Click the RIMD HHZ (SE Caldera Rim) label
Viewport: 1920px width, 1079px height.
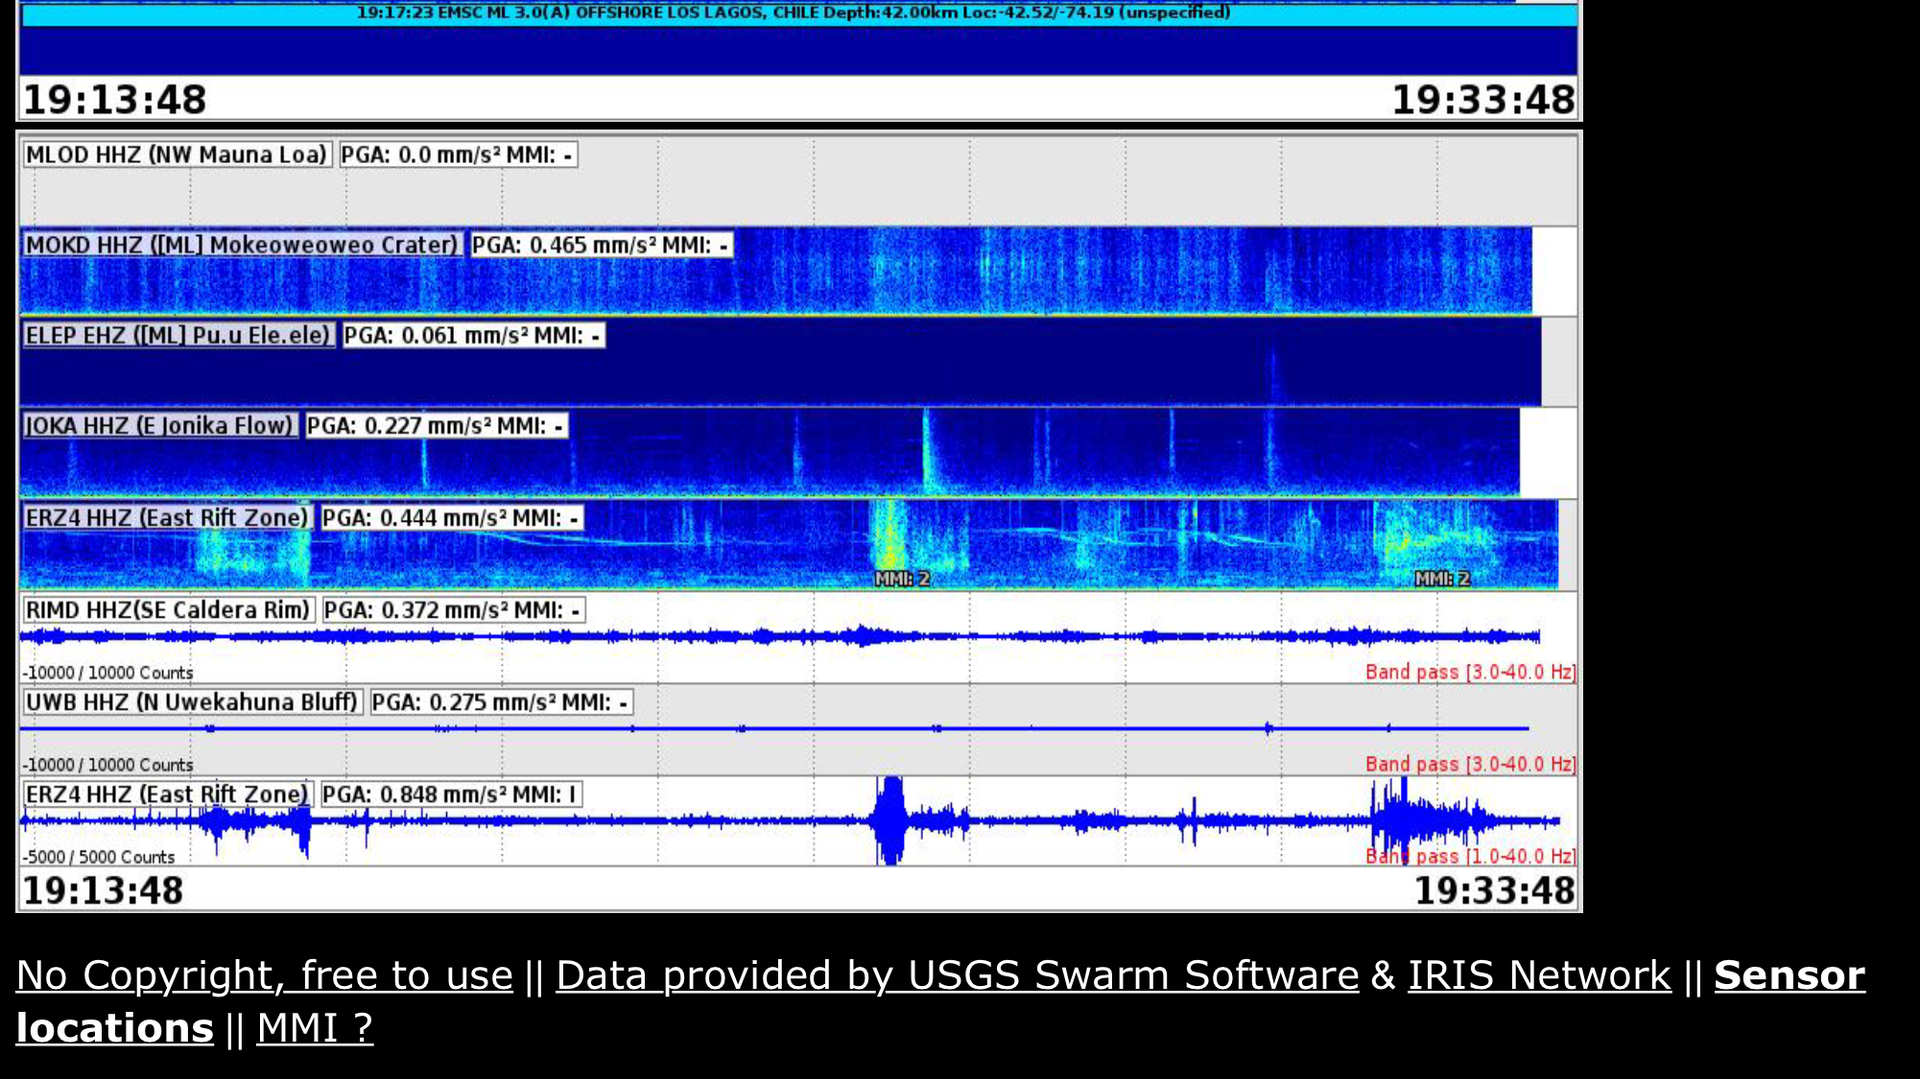tap(168, 610)
